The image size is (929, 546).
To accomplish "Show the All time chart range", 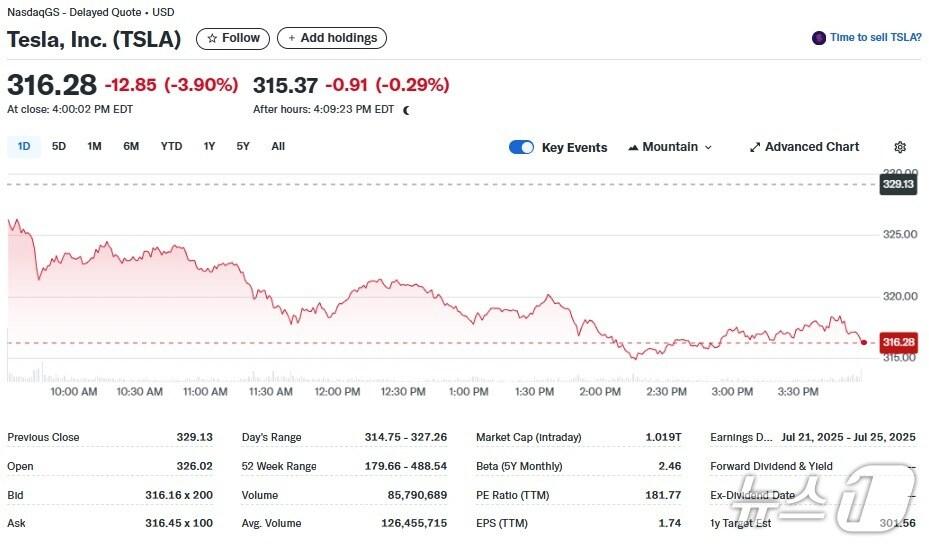I will 278,146.
